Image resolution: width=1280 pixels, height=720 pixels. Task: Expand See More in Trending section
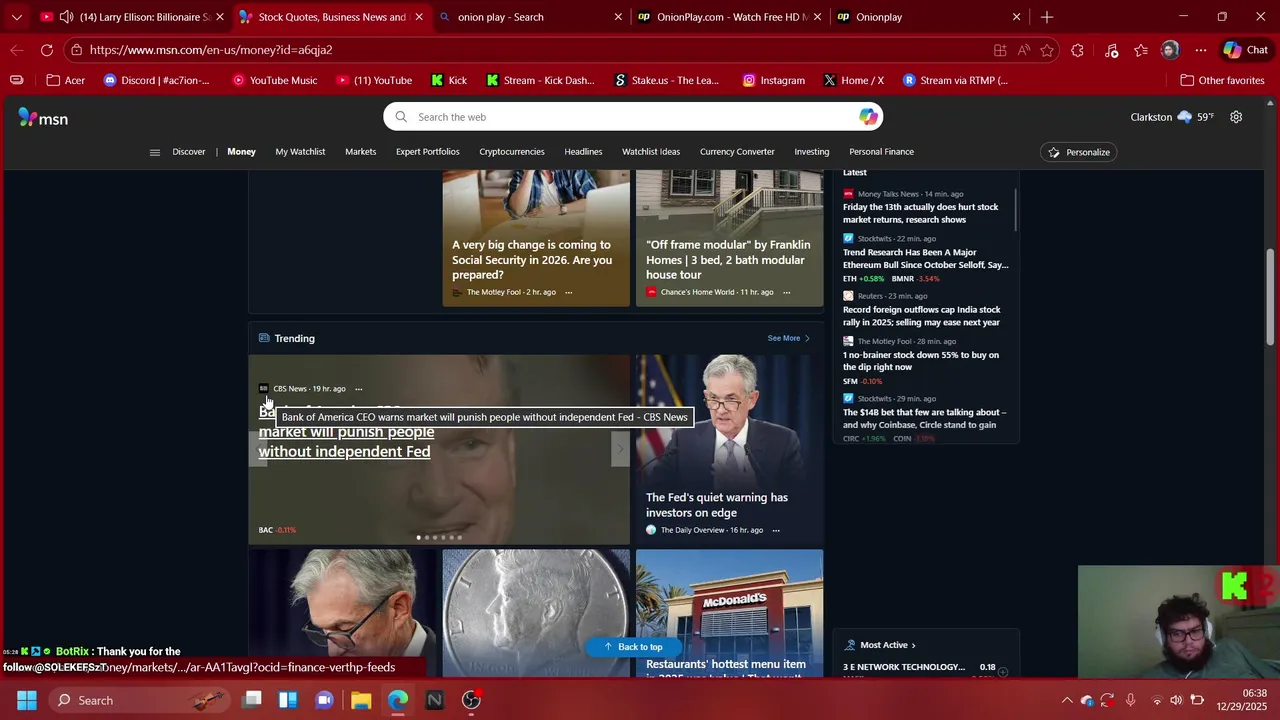pos(788,338)
